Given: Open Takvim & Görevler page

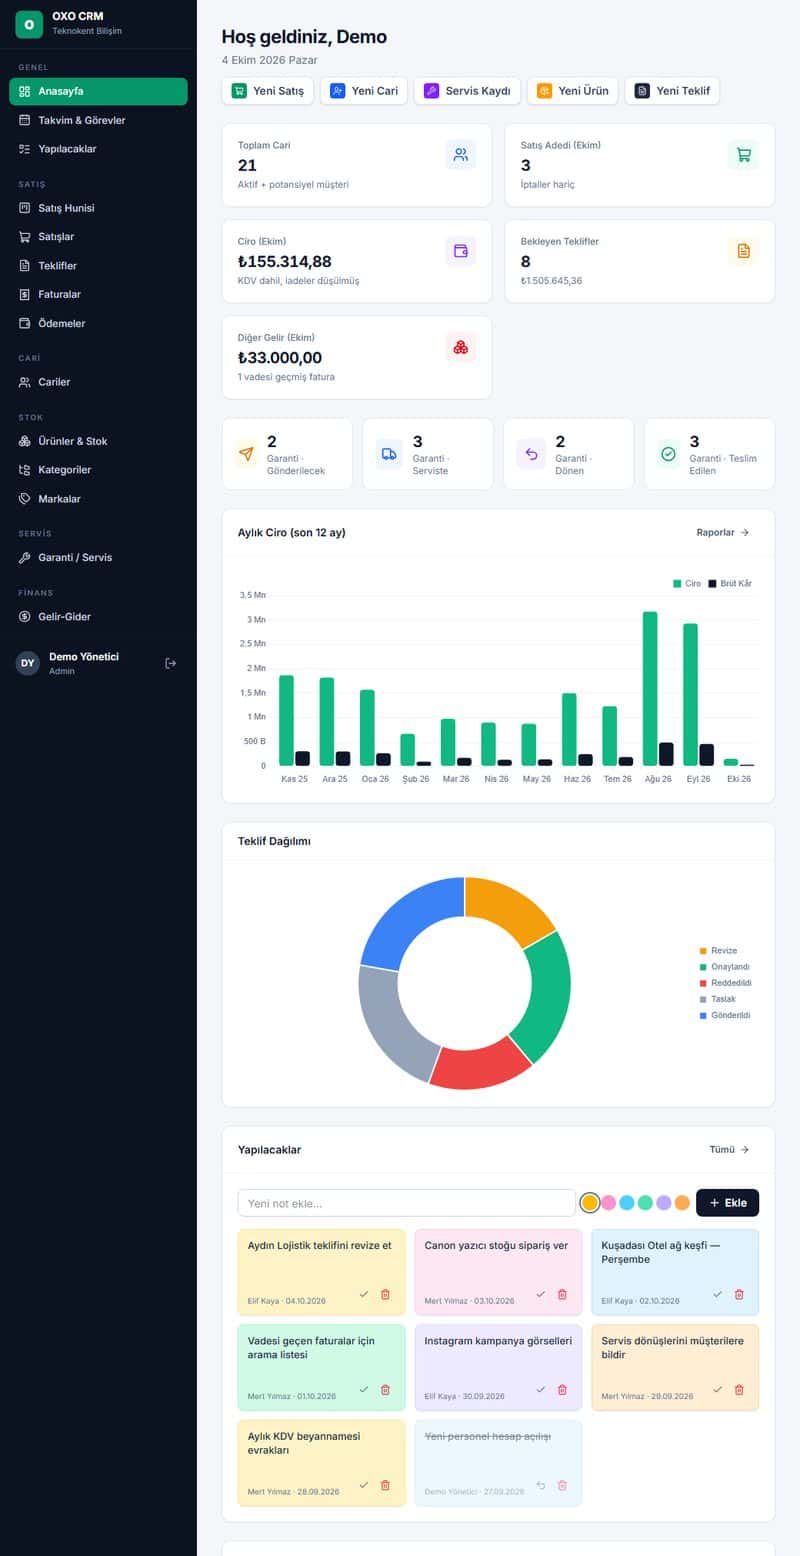Looking at the screenshot, I should [98, 120].
